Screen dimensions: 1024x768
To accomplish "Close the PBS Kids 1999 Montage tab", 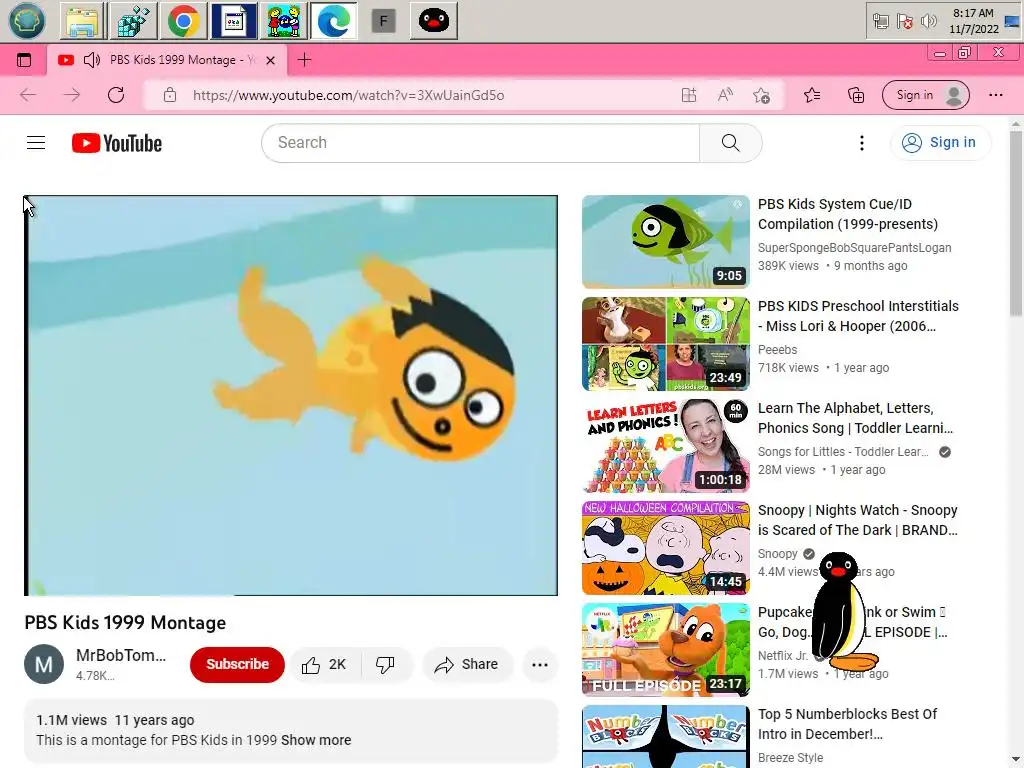I will tap(270, 60).
